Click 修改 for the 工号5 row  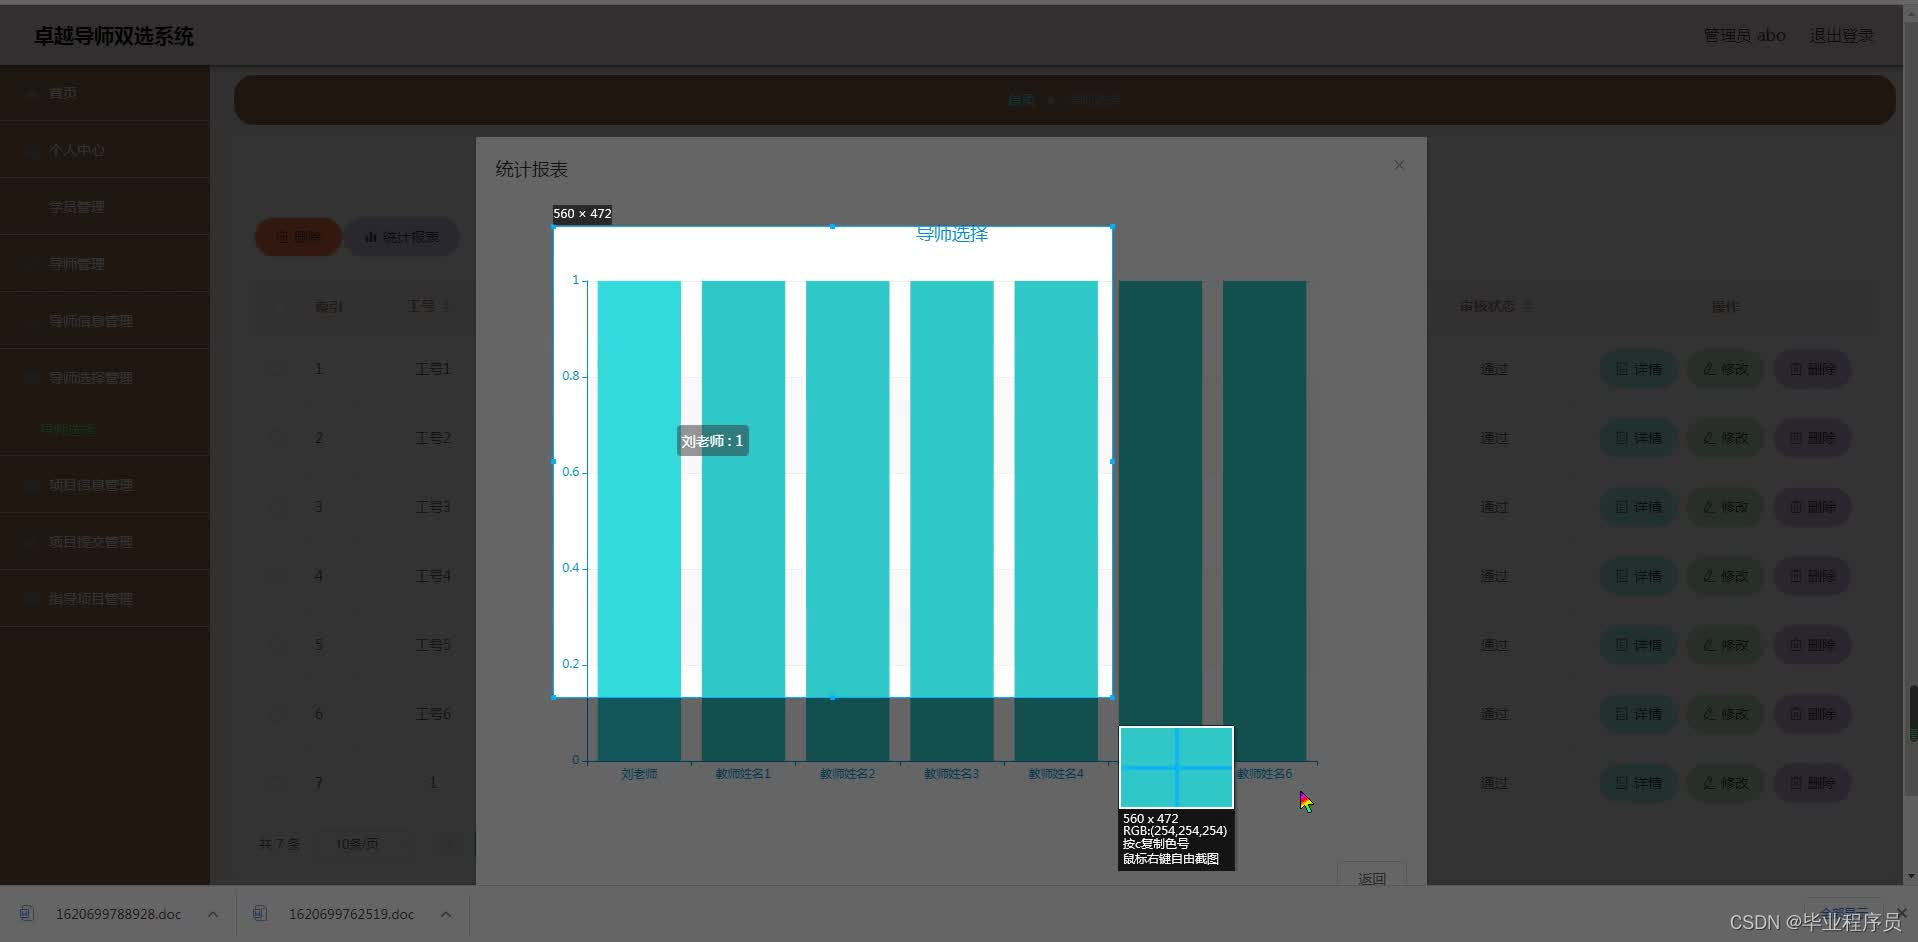[x=1725, y=645]
